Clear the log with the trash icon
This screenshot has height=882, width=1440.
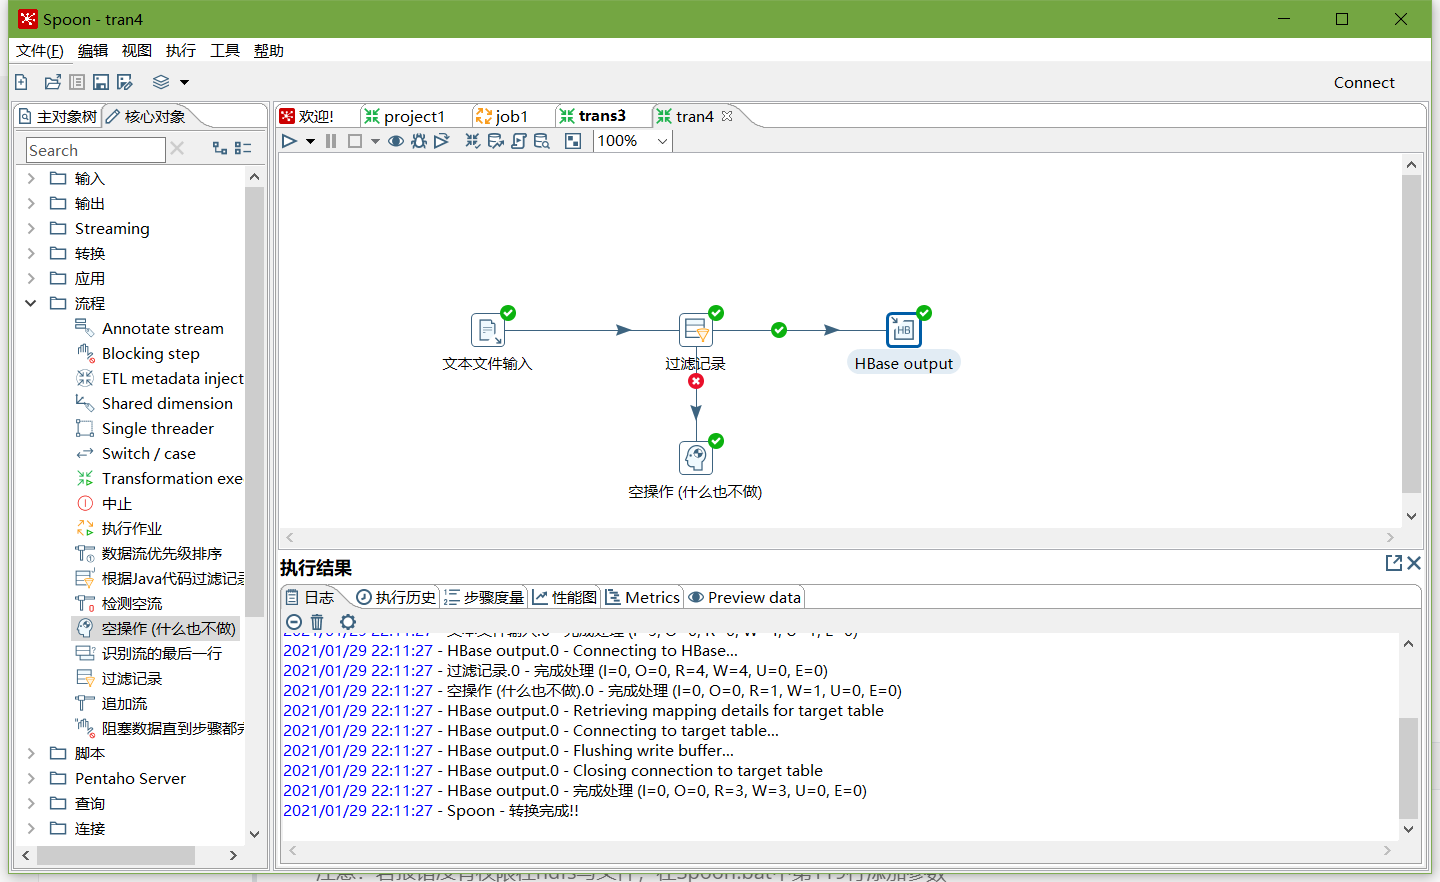(317, 622)
